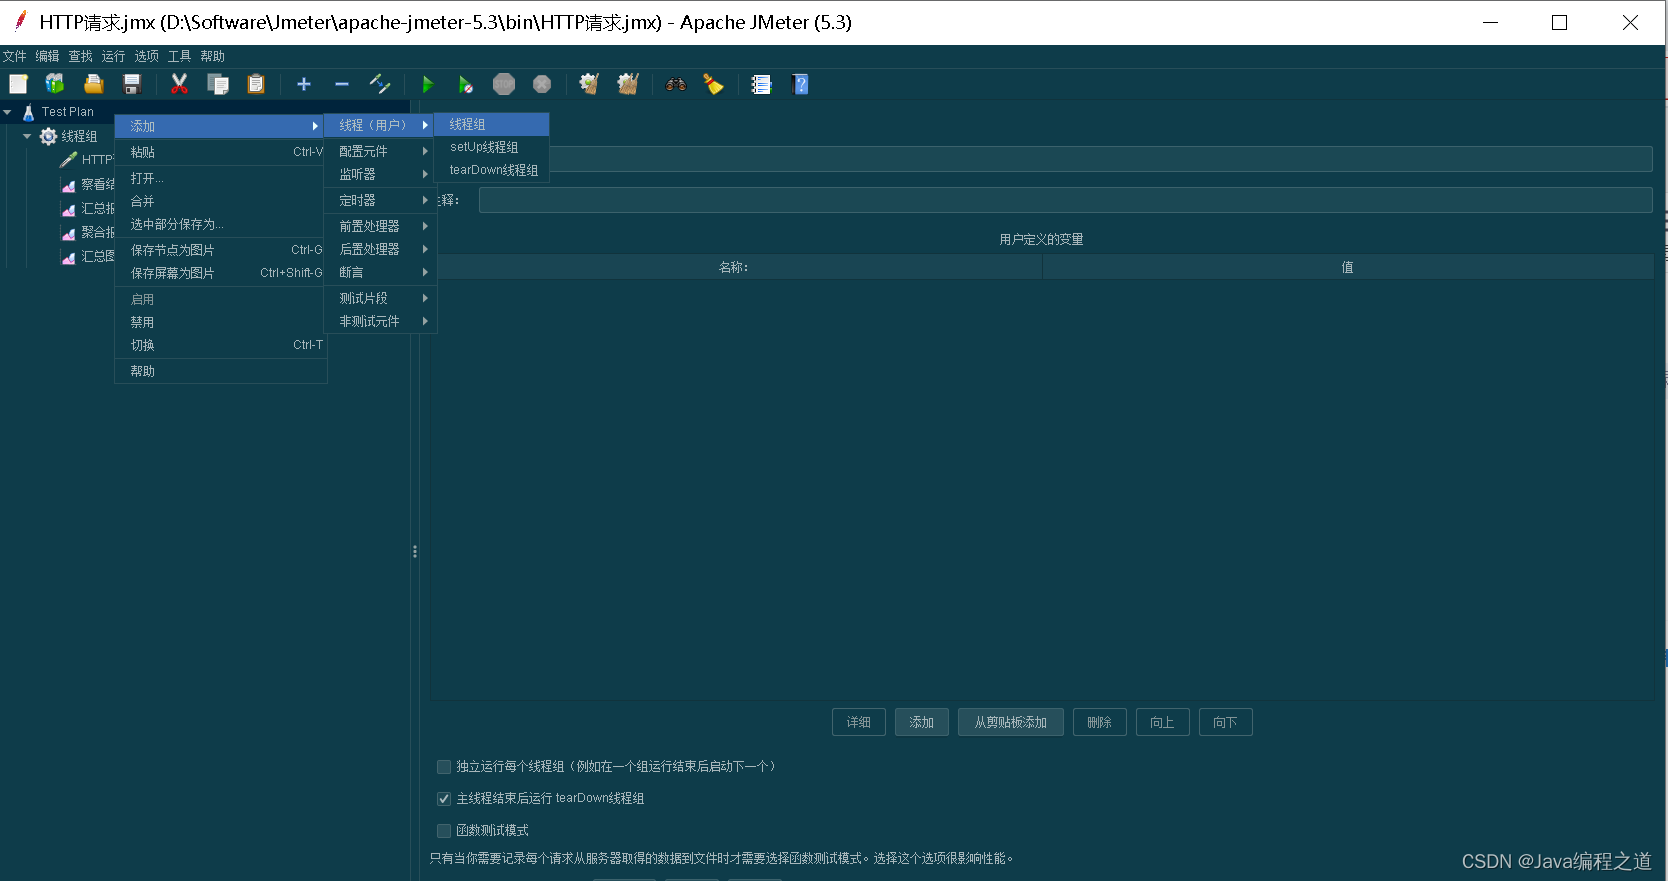1668x881 pixels.
Task: Open the 编辑 menu
Action: [48, 56]
